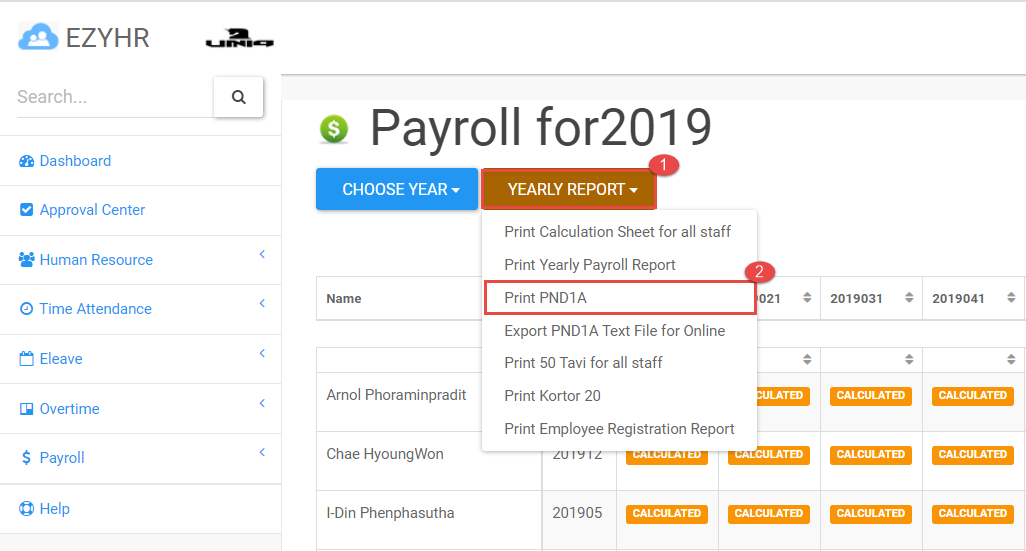Click the Unia company logo

point(239,39)
